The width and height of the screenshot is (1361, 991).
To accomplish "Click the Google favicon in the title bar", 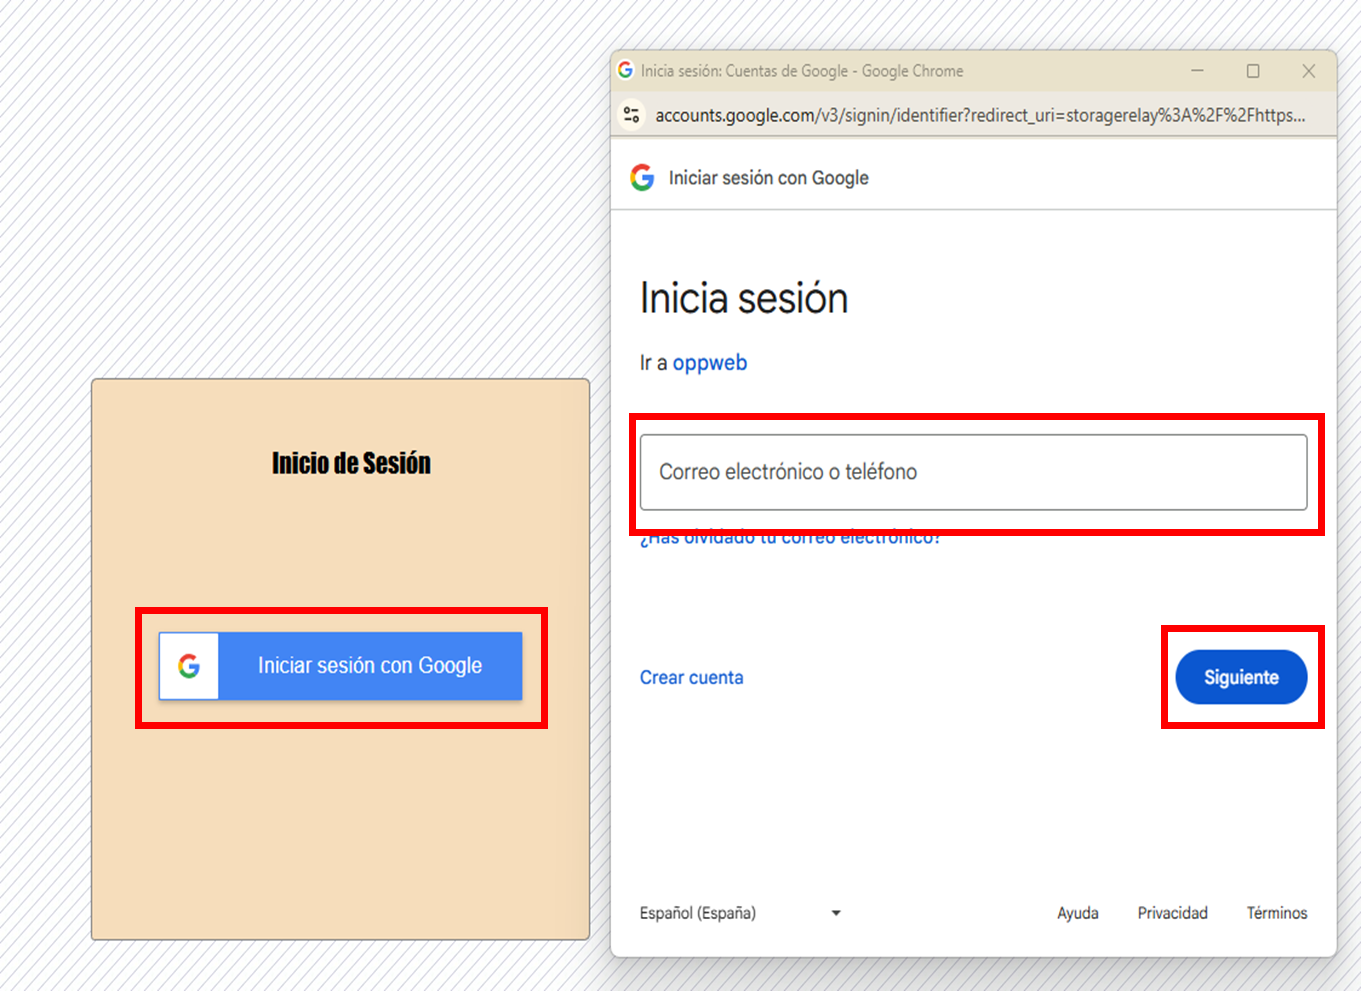I will [x=626, y=70].
